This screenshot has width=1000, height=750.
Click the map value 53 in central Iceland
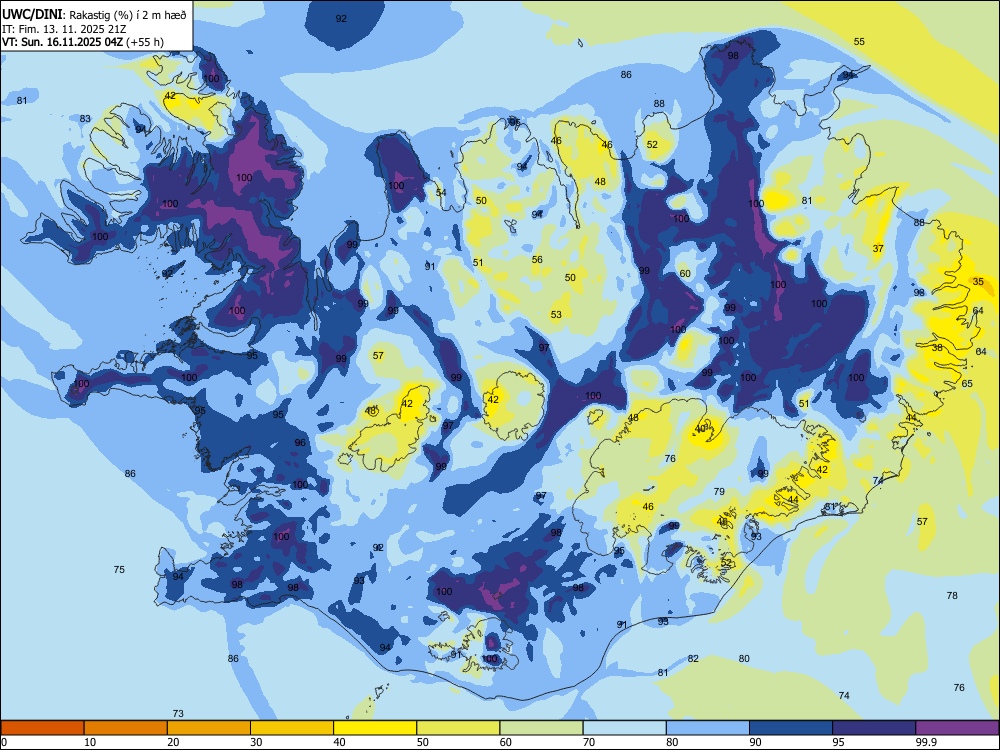[x=556, y=314]
